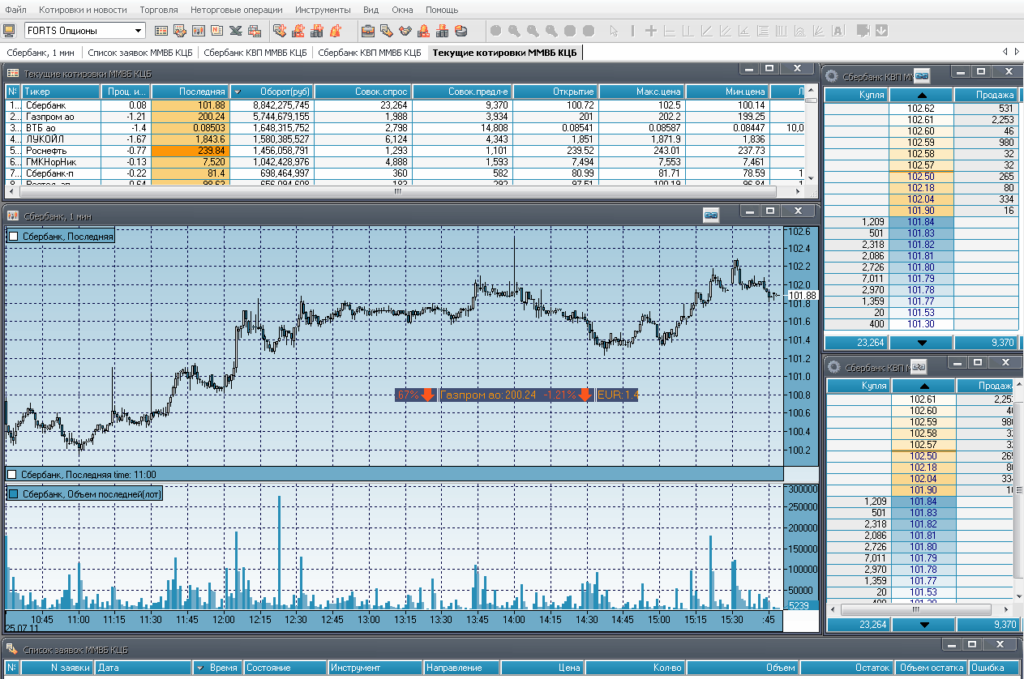Click the link icon in the chart title bar
The image size is (1024, 679).
(711, 215)
